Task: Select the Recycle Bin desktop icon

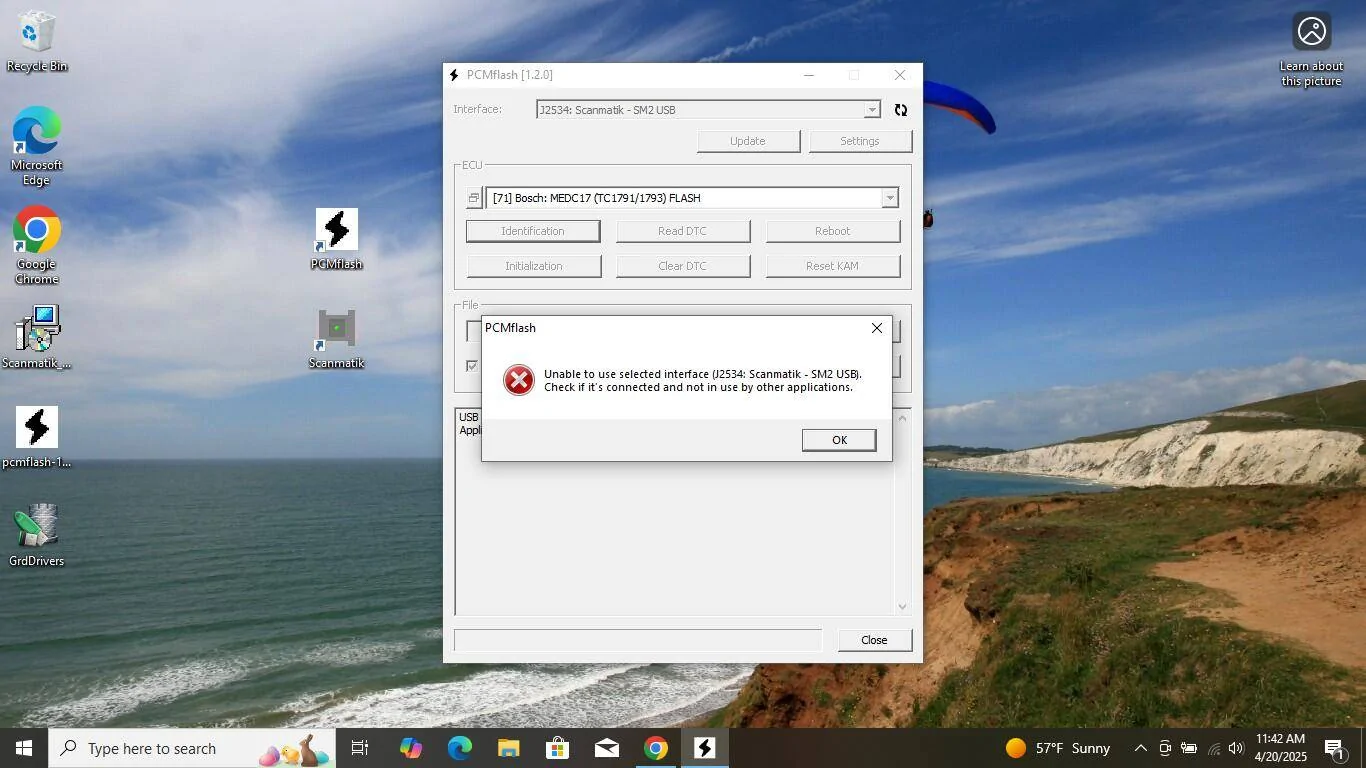Action: click(x=37, y=42)
